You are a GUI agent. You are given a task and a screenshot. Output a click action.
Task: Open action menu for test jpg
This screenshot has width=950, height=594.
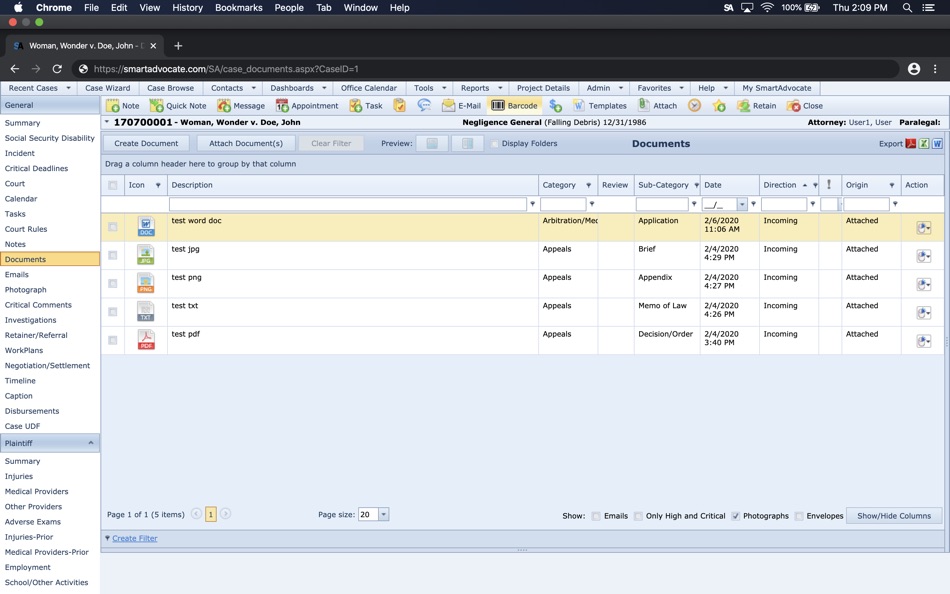(923, 256)
